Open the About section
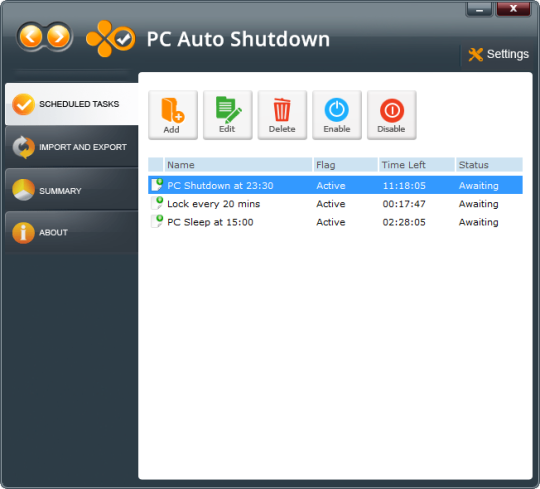 click(x=72, y=232)
